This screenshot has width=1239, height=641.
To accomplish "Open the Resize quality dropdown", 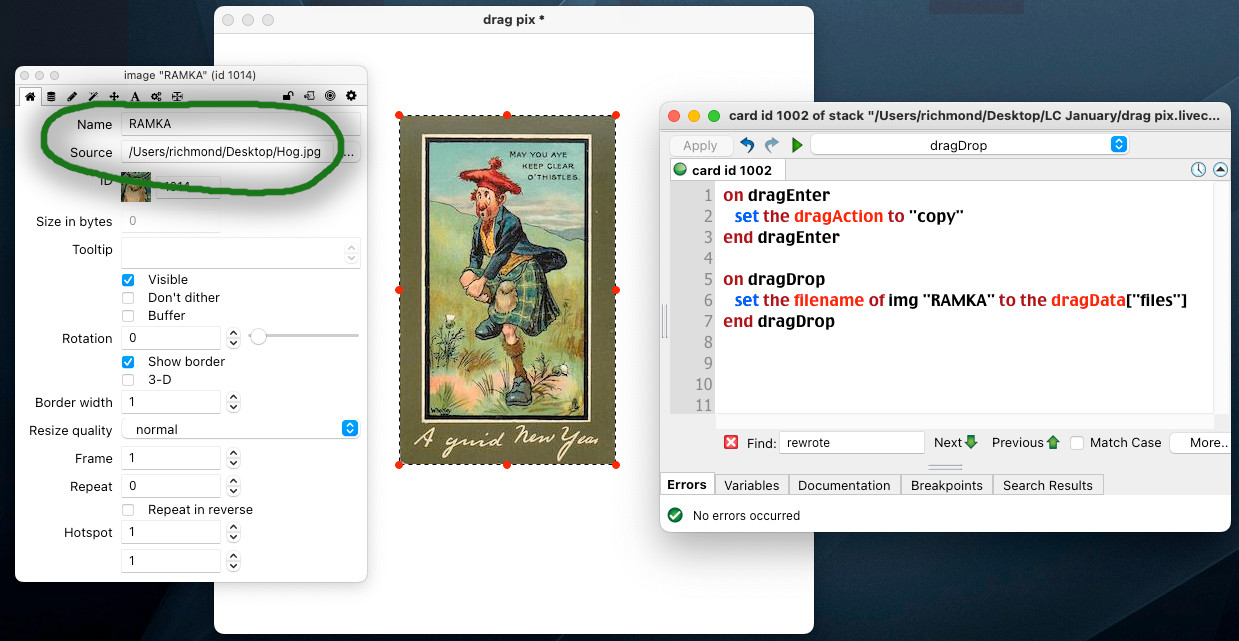I will 240,429.
